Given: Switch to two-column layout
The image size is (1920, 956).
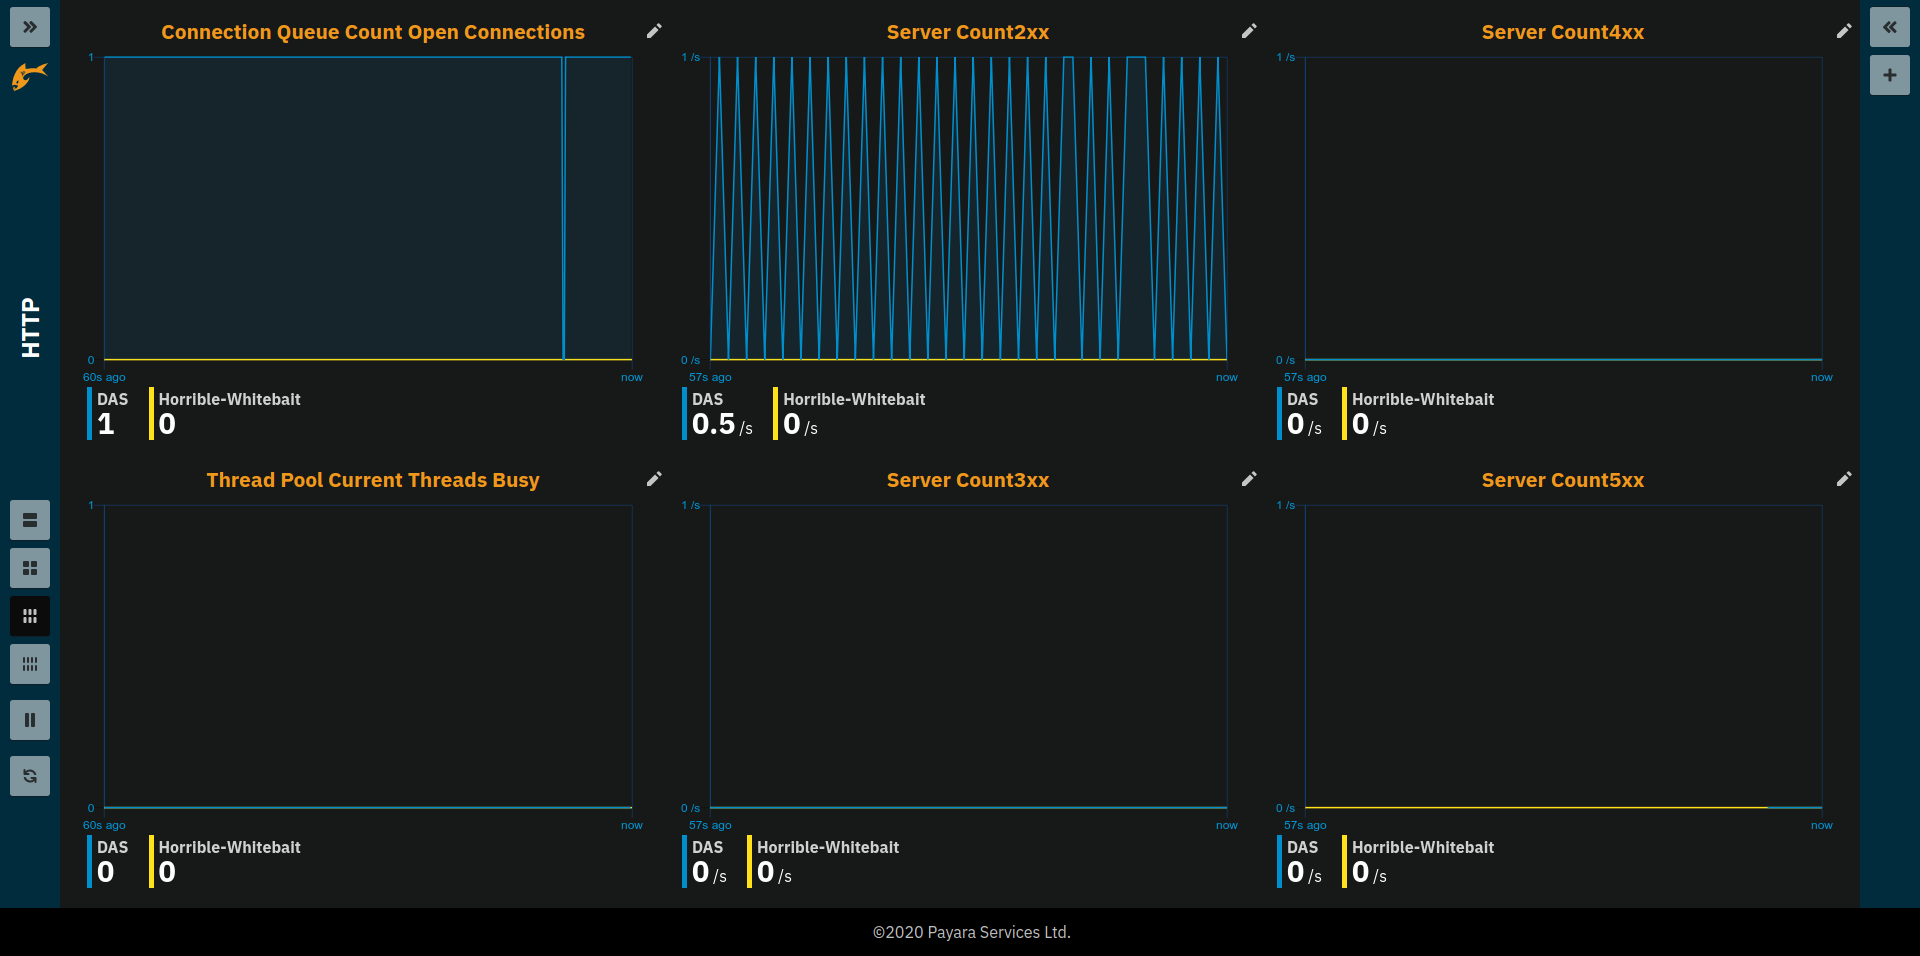Looking at the screenshot, I should click(x=30, y=568).
